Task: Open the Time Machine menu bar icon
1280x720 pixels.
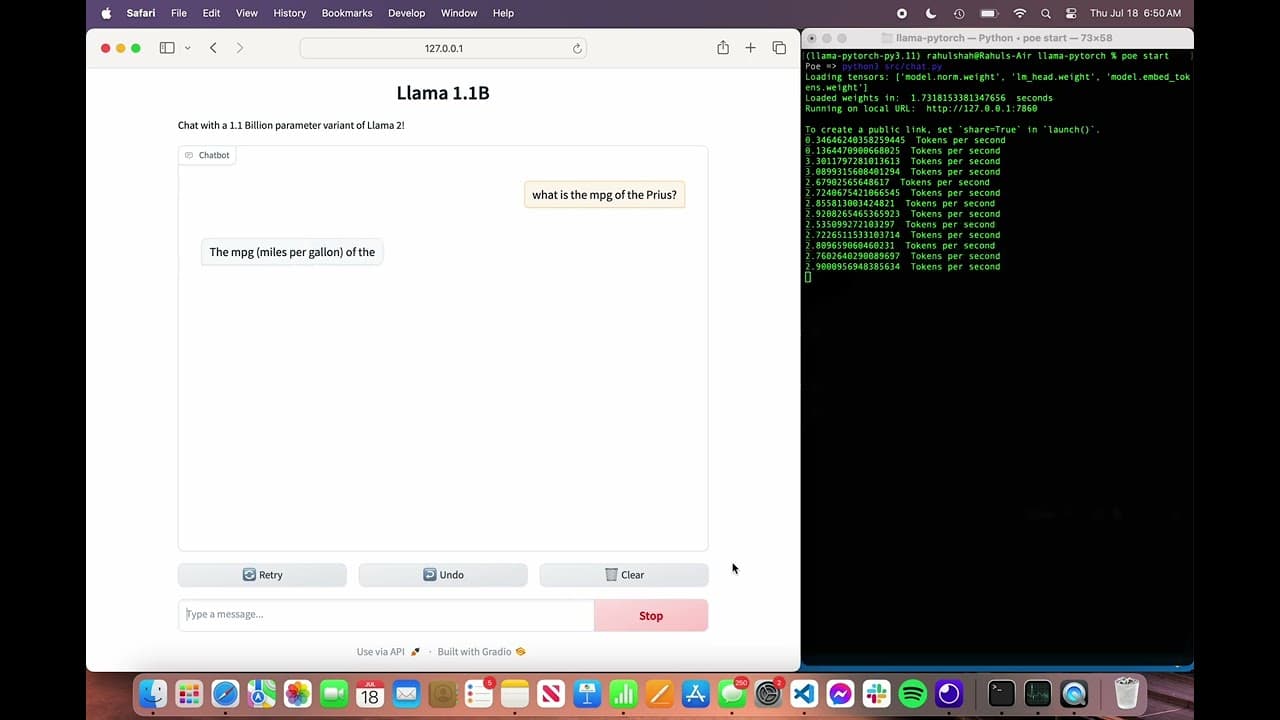Action: [959, 13]
